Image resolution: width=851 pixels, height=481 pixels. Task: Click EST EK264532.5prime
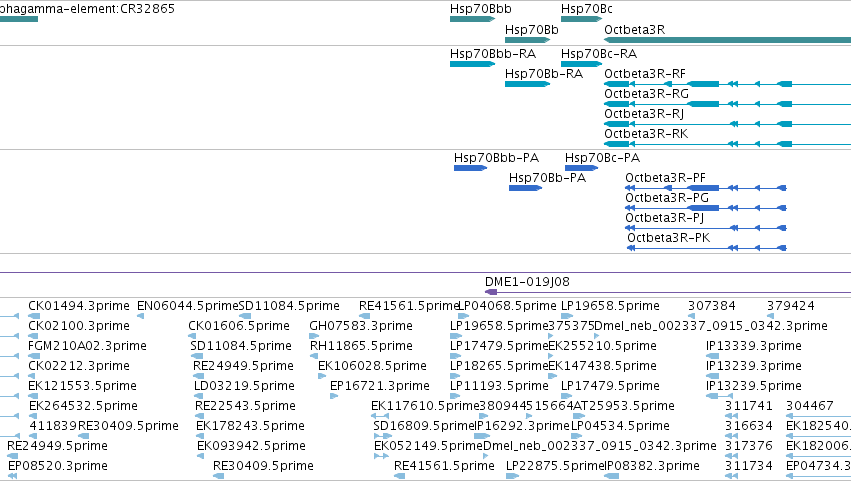click(x=83, y=407)
